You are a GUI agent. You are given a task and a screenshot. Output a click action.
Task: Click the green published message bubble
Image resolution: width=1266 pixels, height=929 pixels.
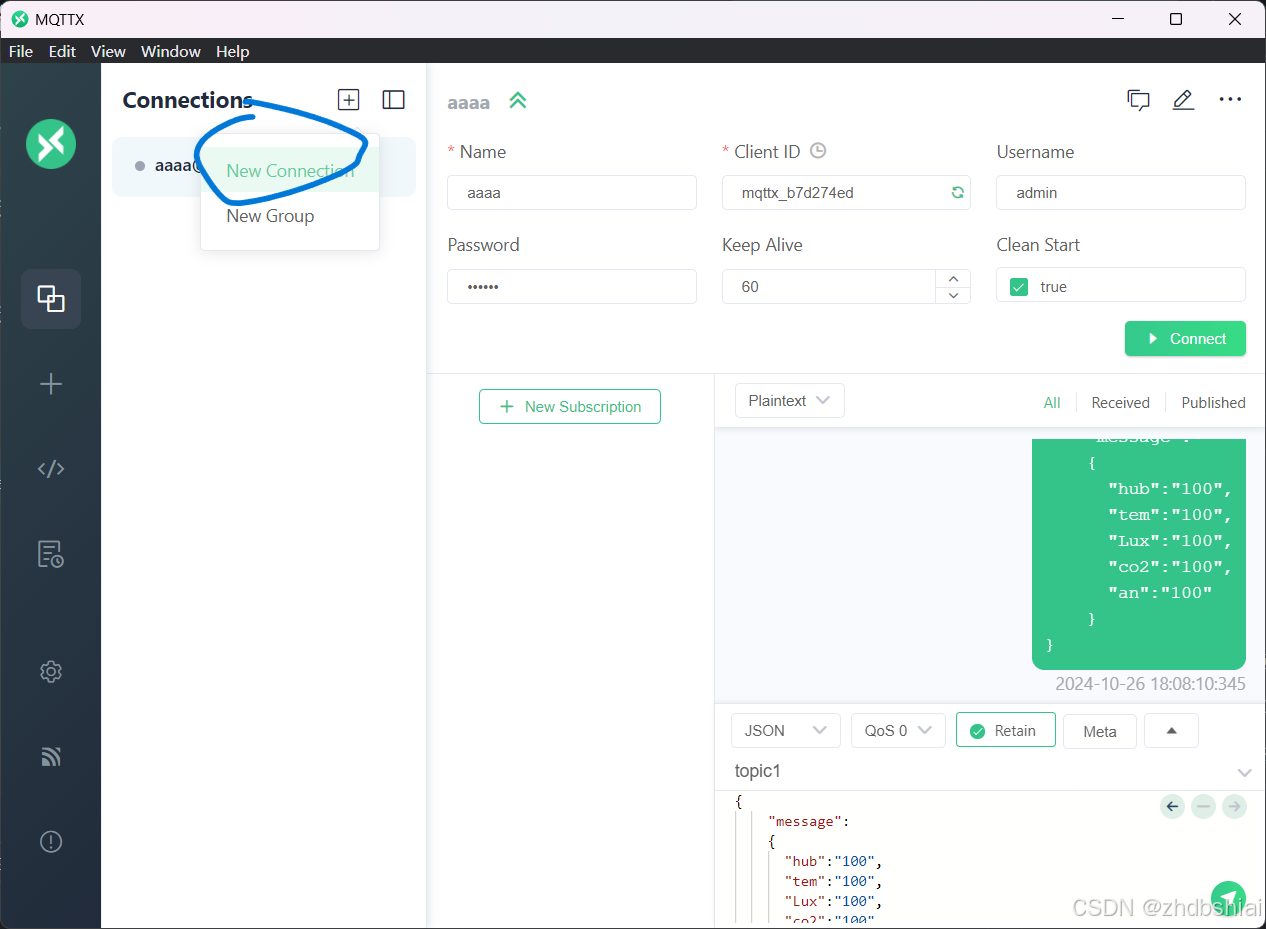click(x=1139, y=554)
